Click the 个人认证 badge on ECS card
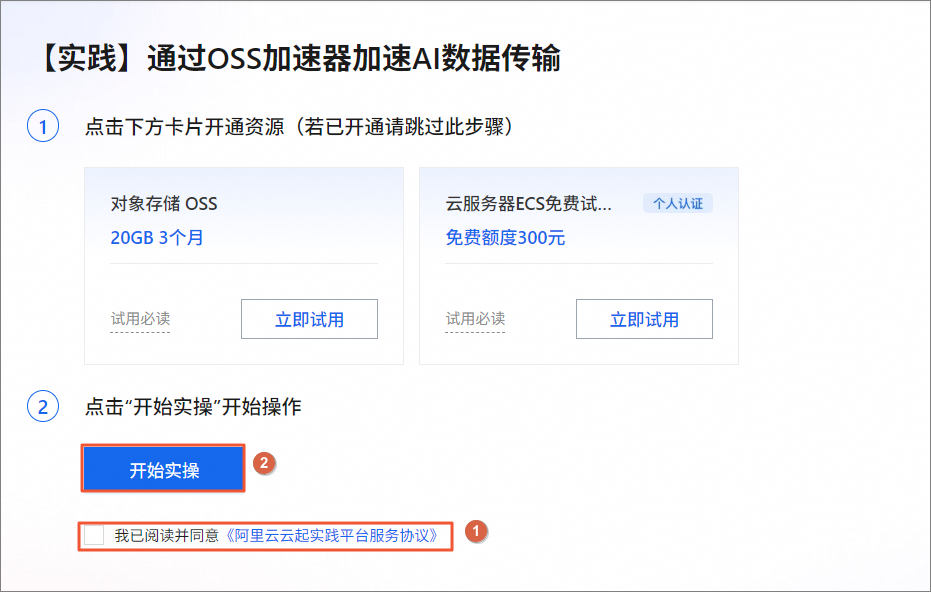 tap(678, 204)
